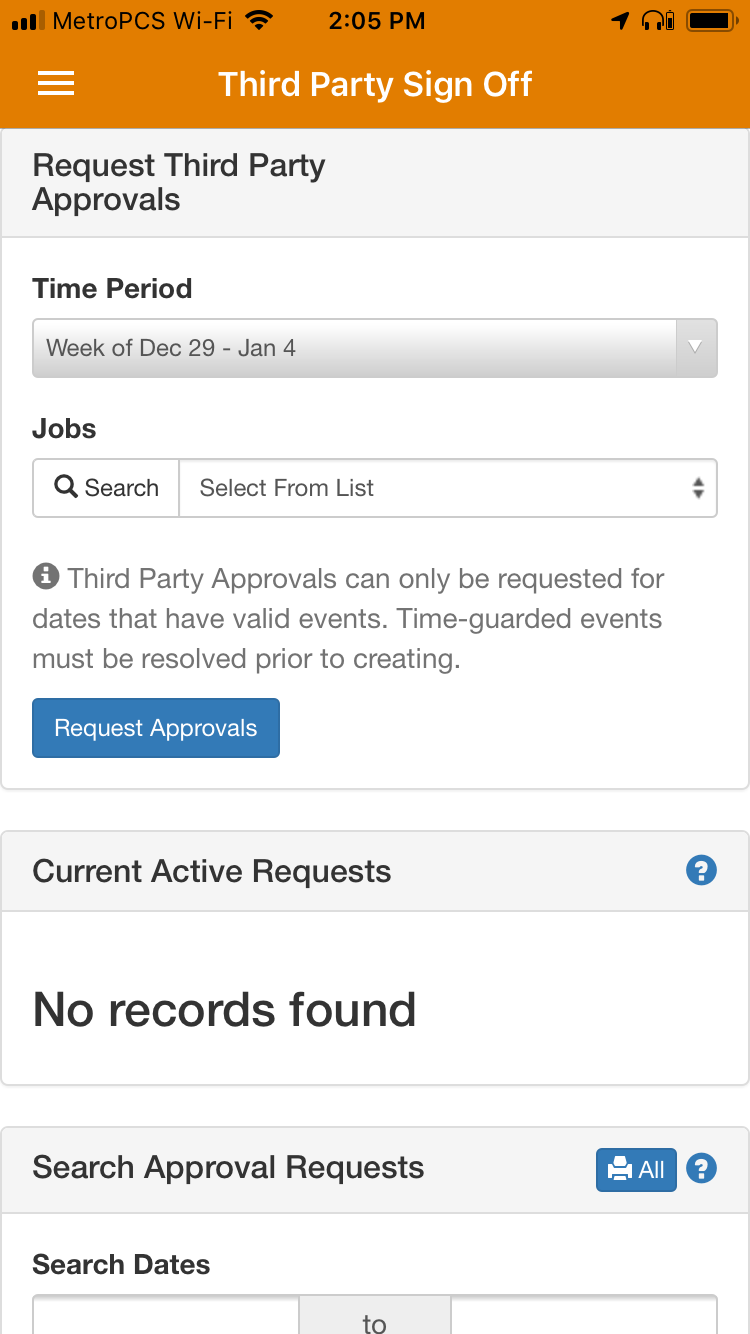Click the Jobs Search button
750x1334 pixels.
[x=107, y=488]
